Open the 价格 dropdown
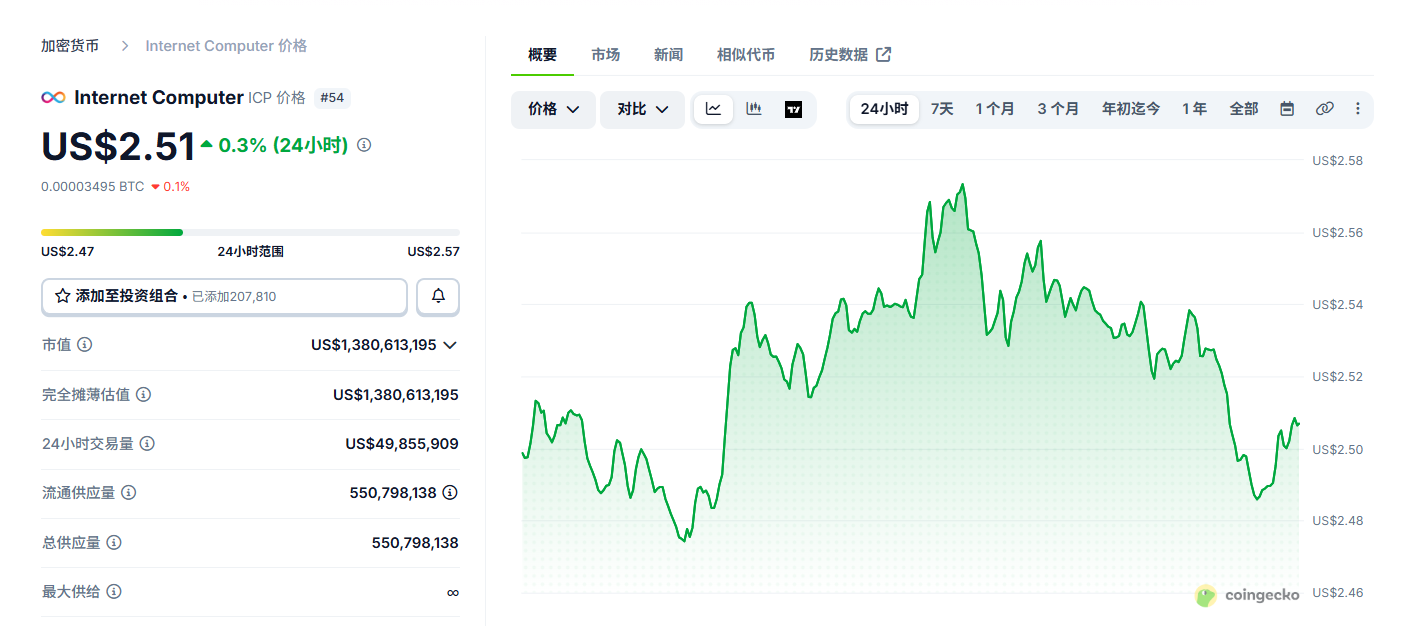Screen dimensions: 1403x626 point(553,109)
